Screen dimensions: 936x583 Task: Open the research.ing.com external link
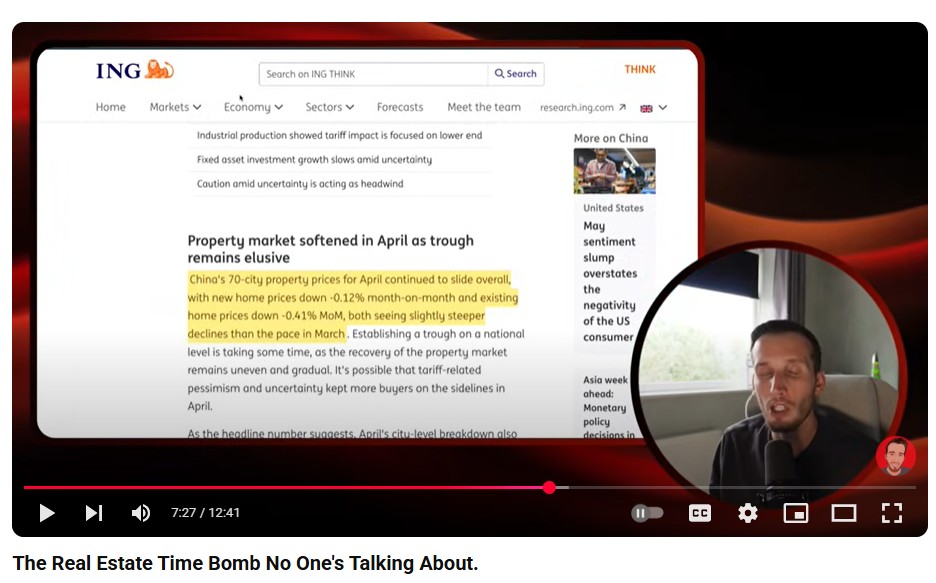tap(583, 108)
